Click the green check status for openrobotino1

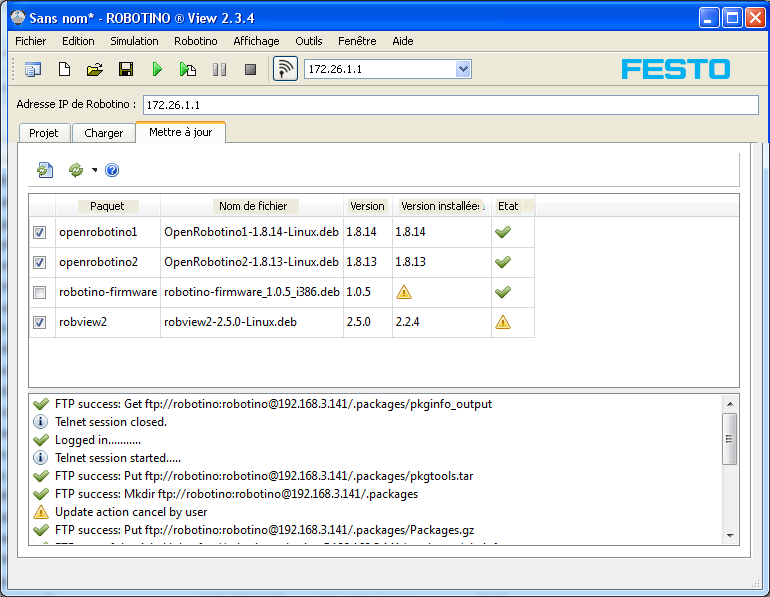pos(503,232)
